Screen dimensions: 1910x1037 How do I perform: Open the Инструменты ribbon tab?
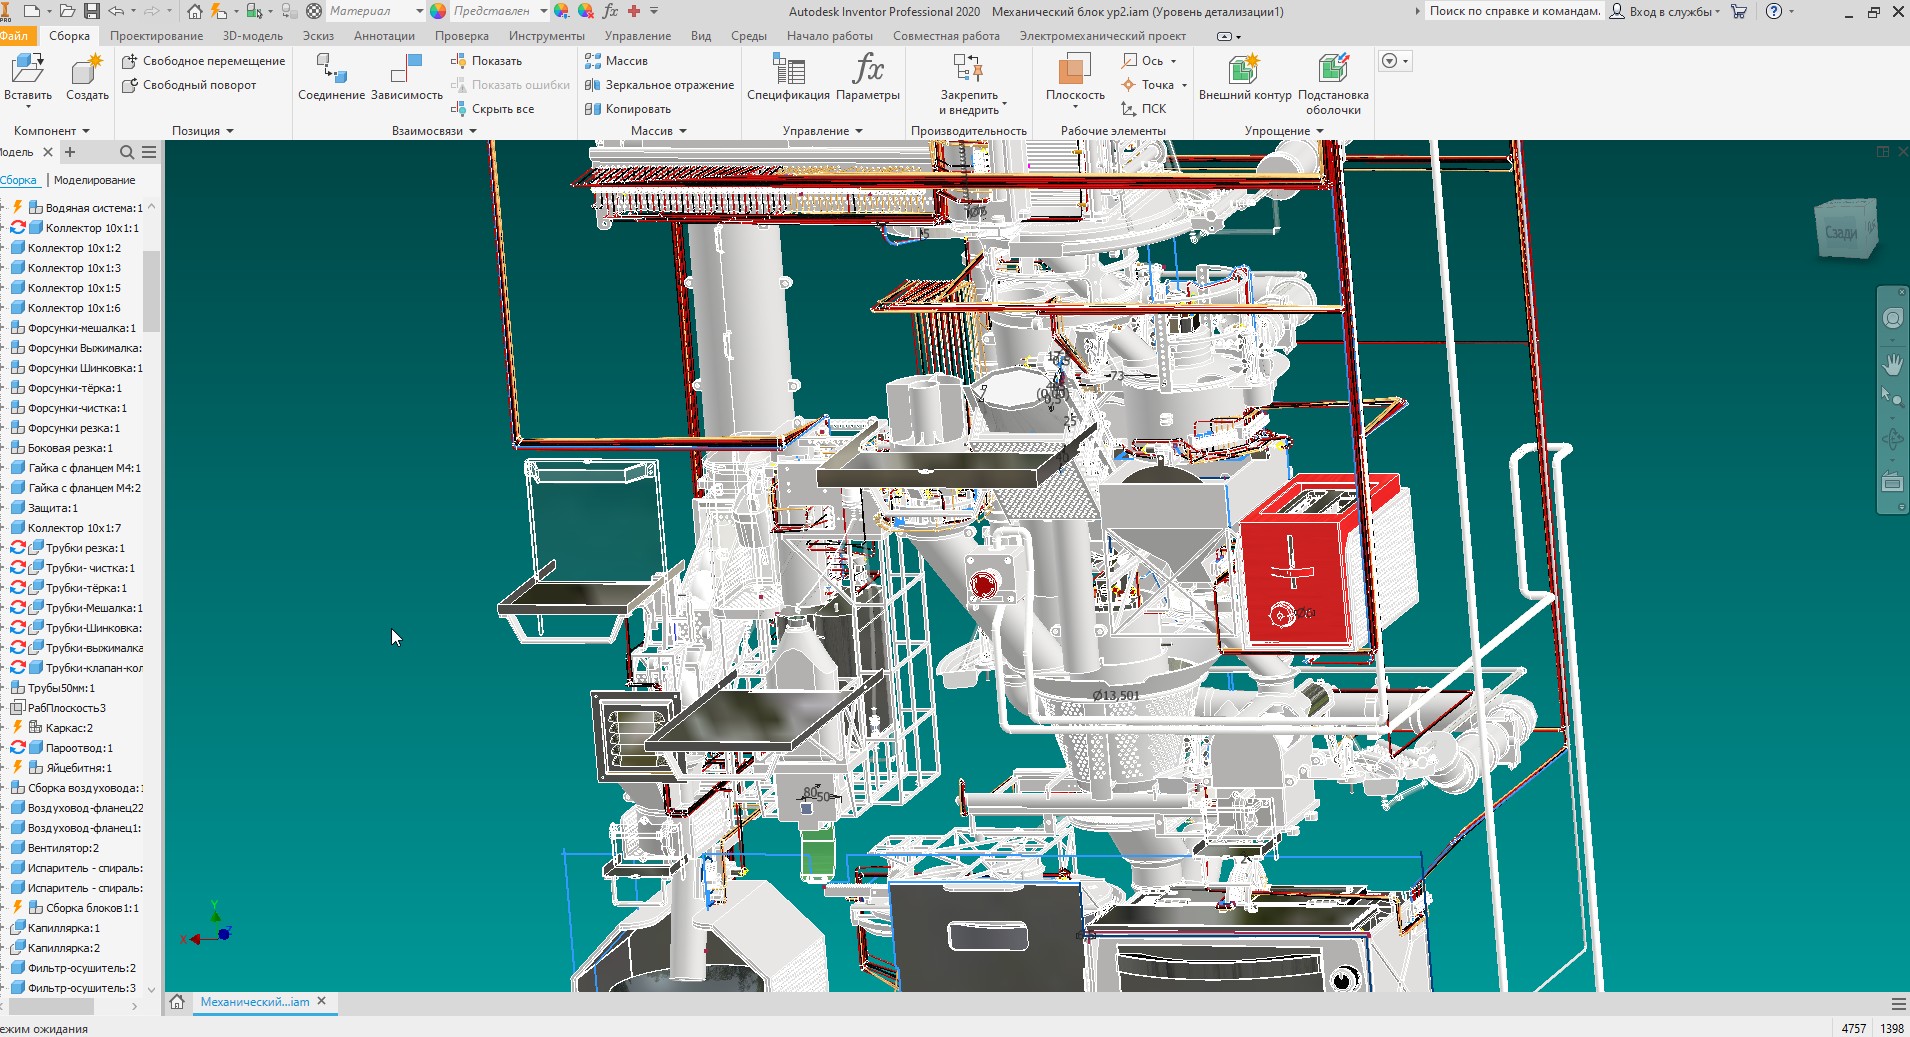[x=546, y=36]
